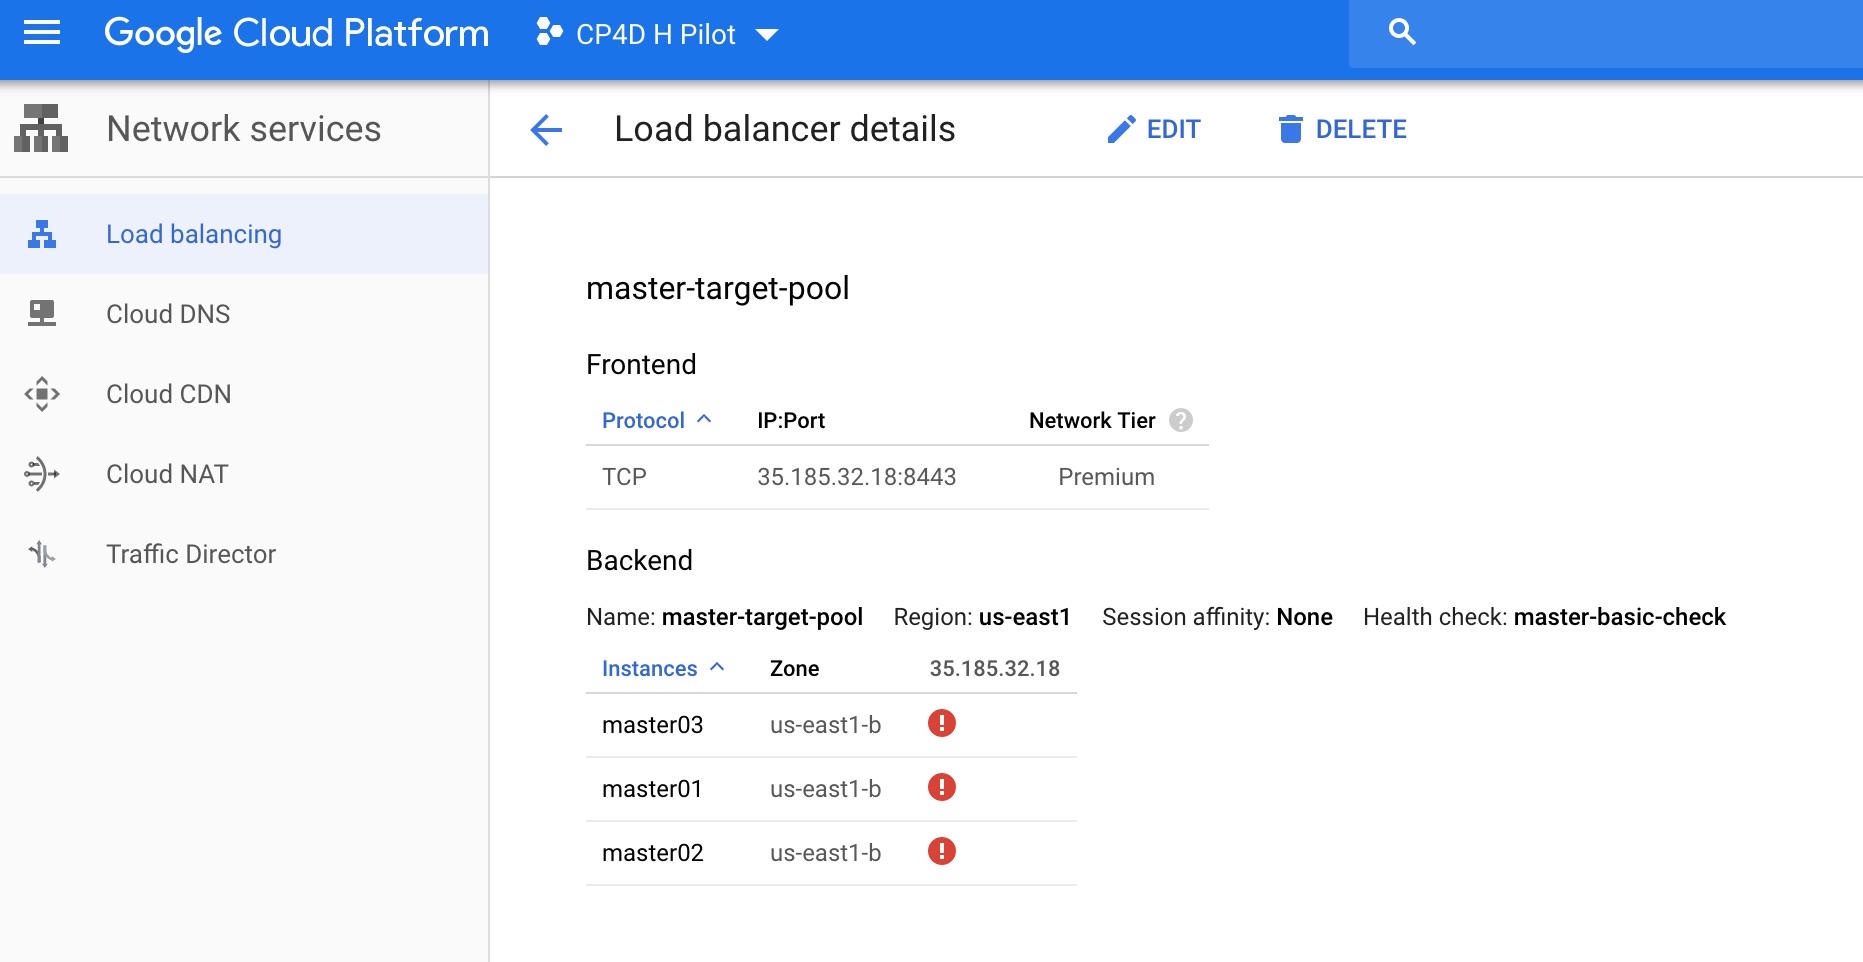Toggle the Protocol column sort arrow
Screen dimensions: 1863x962
704,419
